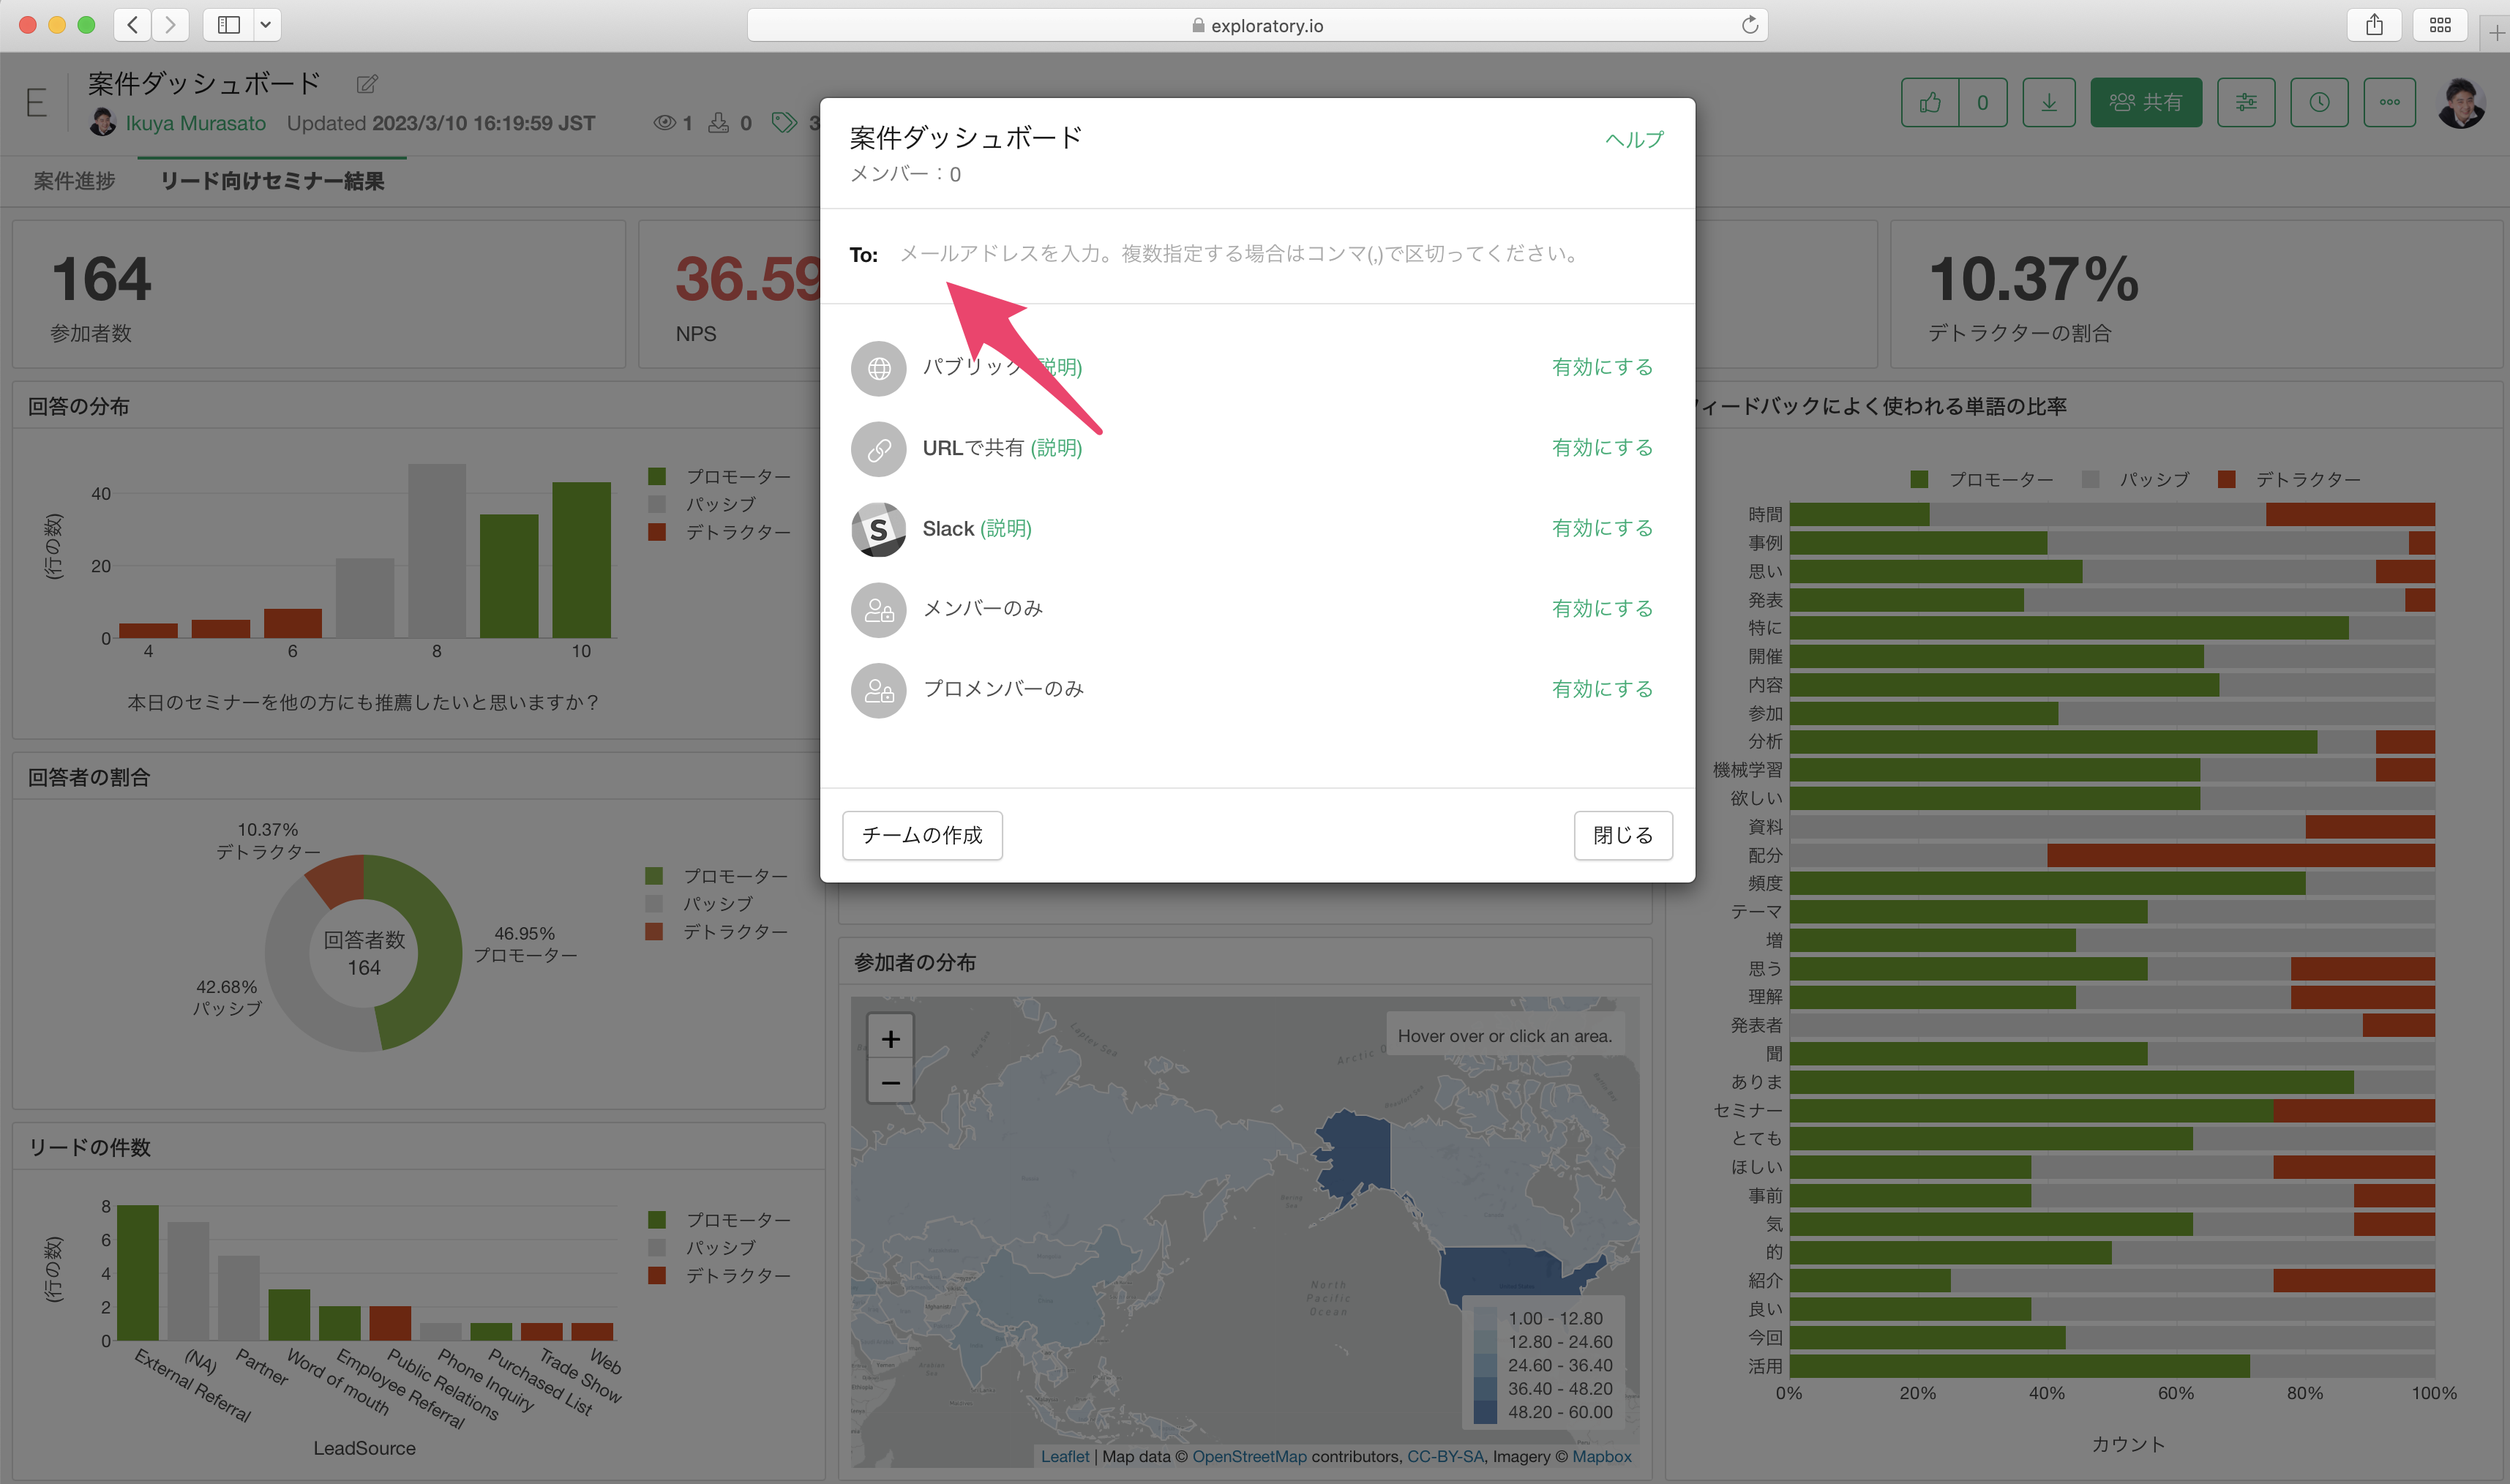Show the Safari tab overview grid
Screen dimensions: 2510x1484
[2440, 25]
